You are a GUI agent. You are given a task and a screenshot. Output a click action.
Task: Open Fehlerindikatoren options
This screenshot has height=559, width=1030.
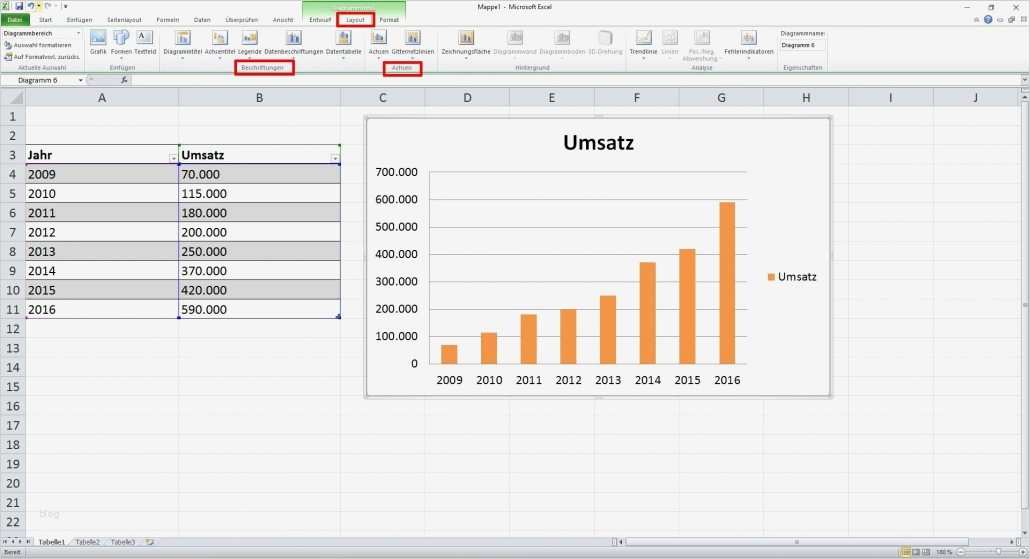749,43
